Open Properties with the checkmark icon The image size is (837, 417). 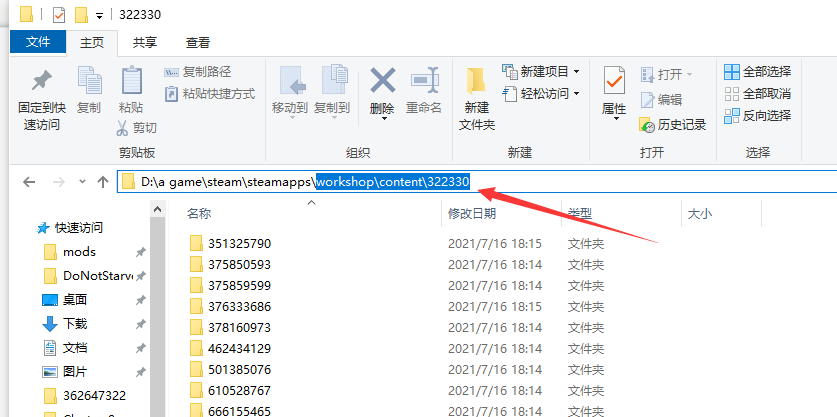613,82
